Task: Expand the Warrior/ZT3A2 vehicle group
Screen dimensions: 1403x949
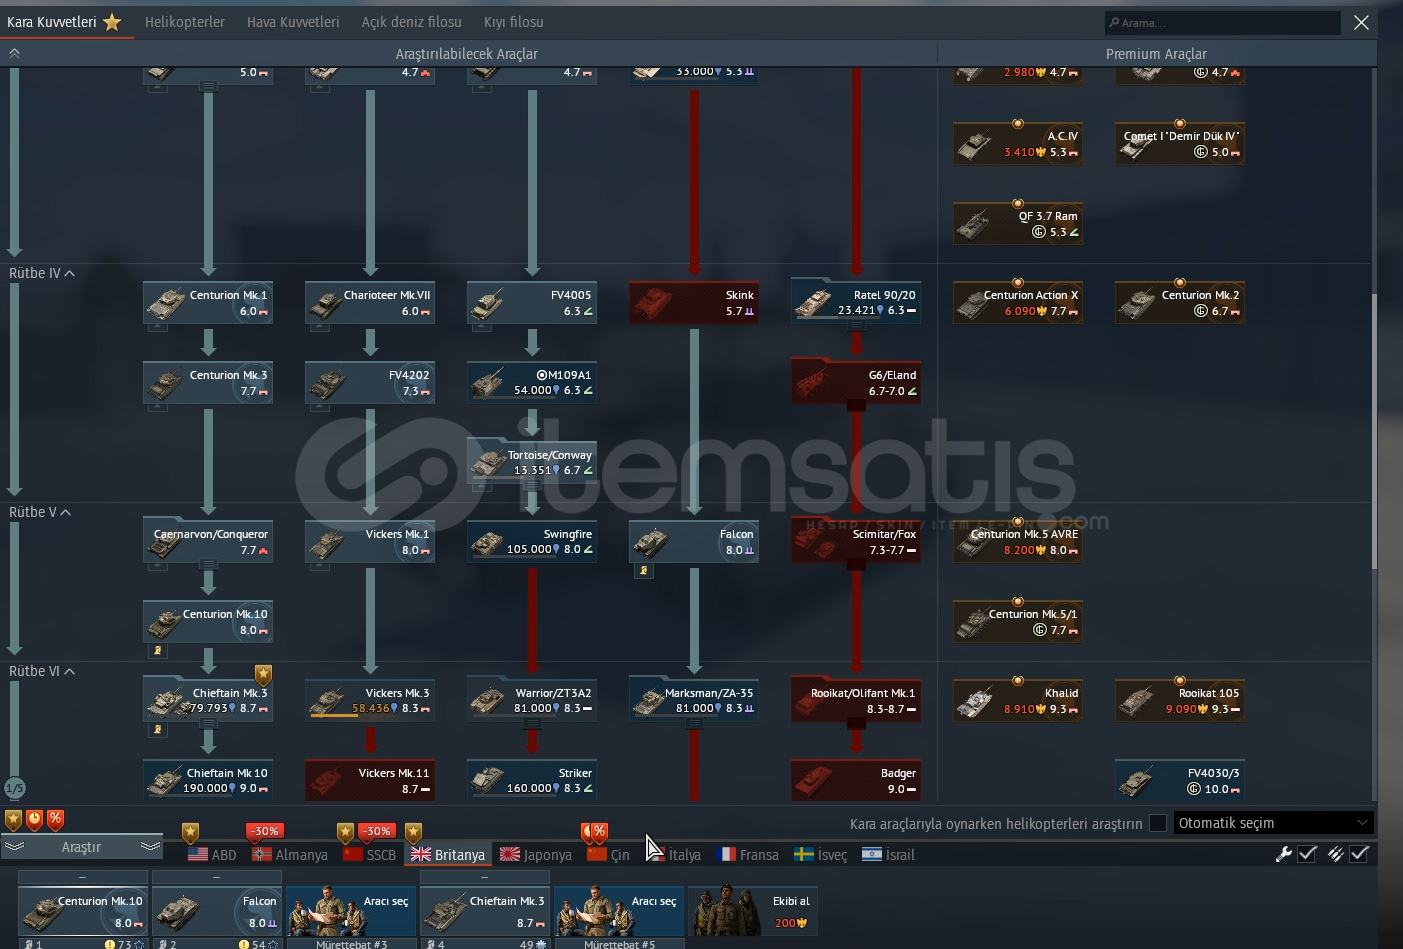Action: coord(532,700)
